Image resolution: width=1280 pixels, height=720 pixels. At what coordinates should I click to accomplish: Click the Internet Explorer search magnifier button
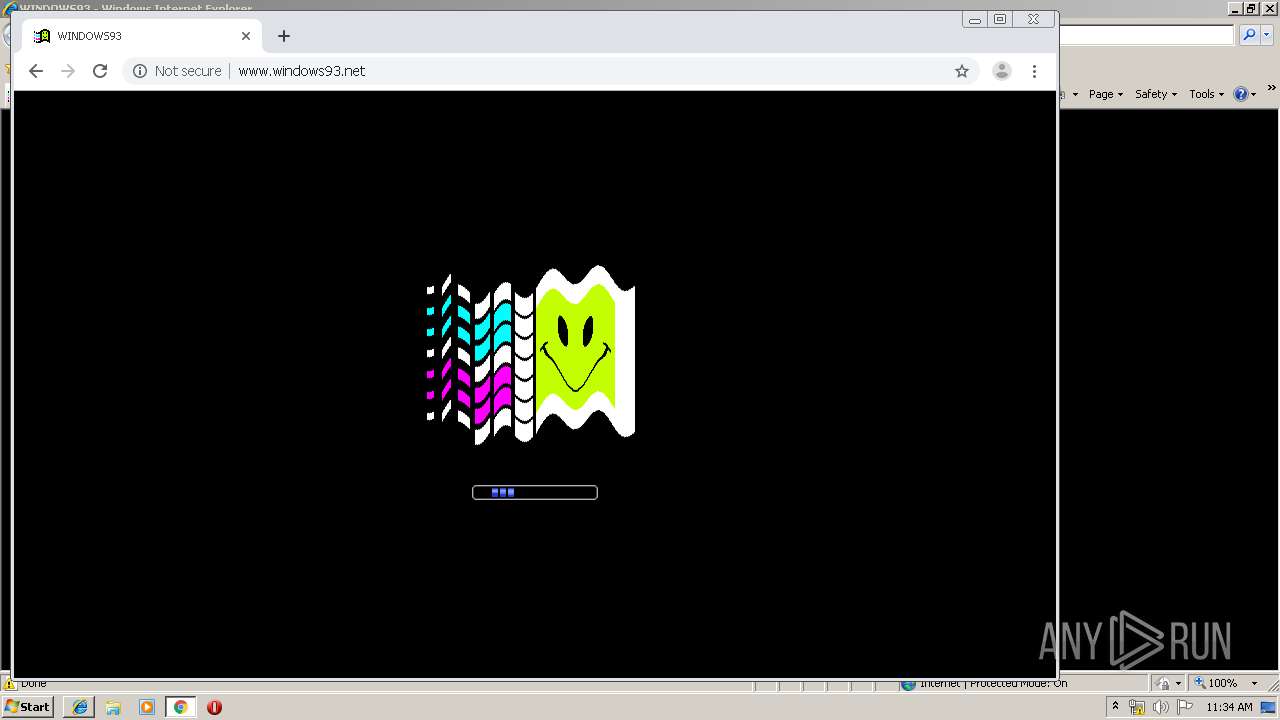click(x=1249, y=35)
